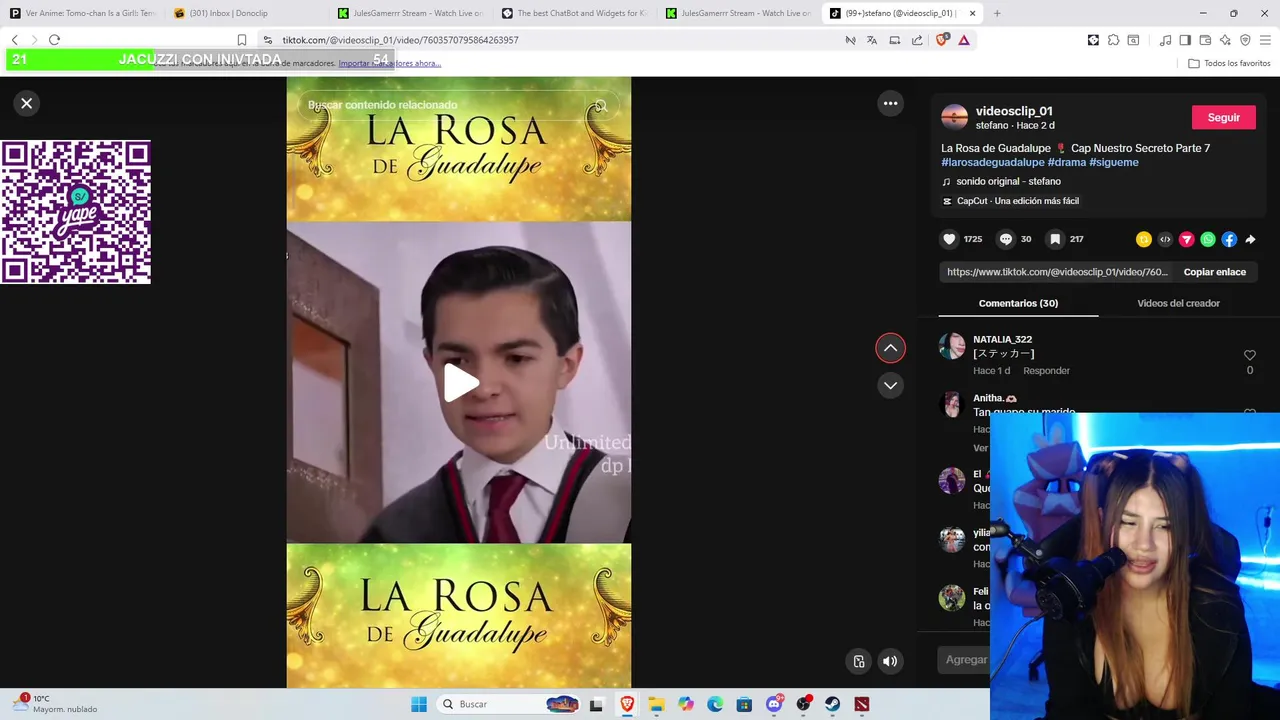
Task: Open translate page icon in address bar
Action: pyautogui.click(x=872, y=40)
